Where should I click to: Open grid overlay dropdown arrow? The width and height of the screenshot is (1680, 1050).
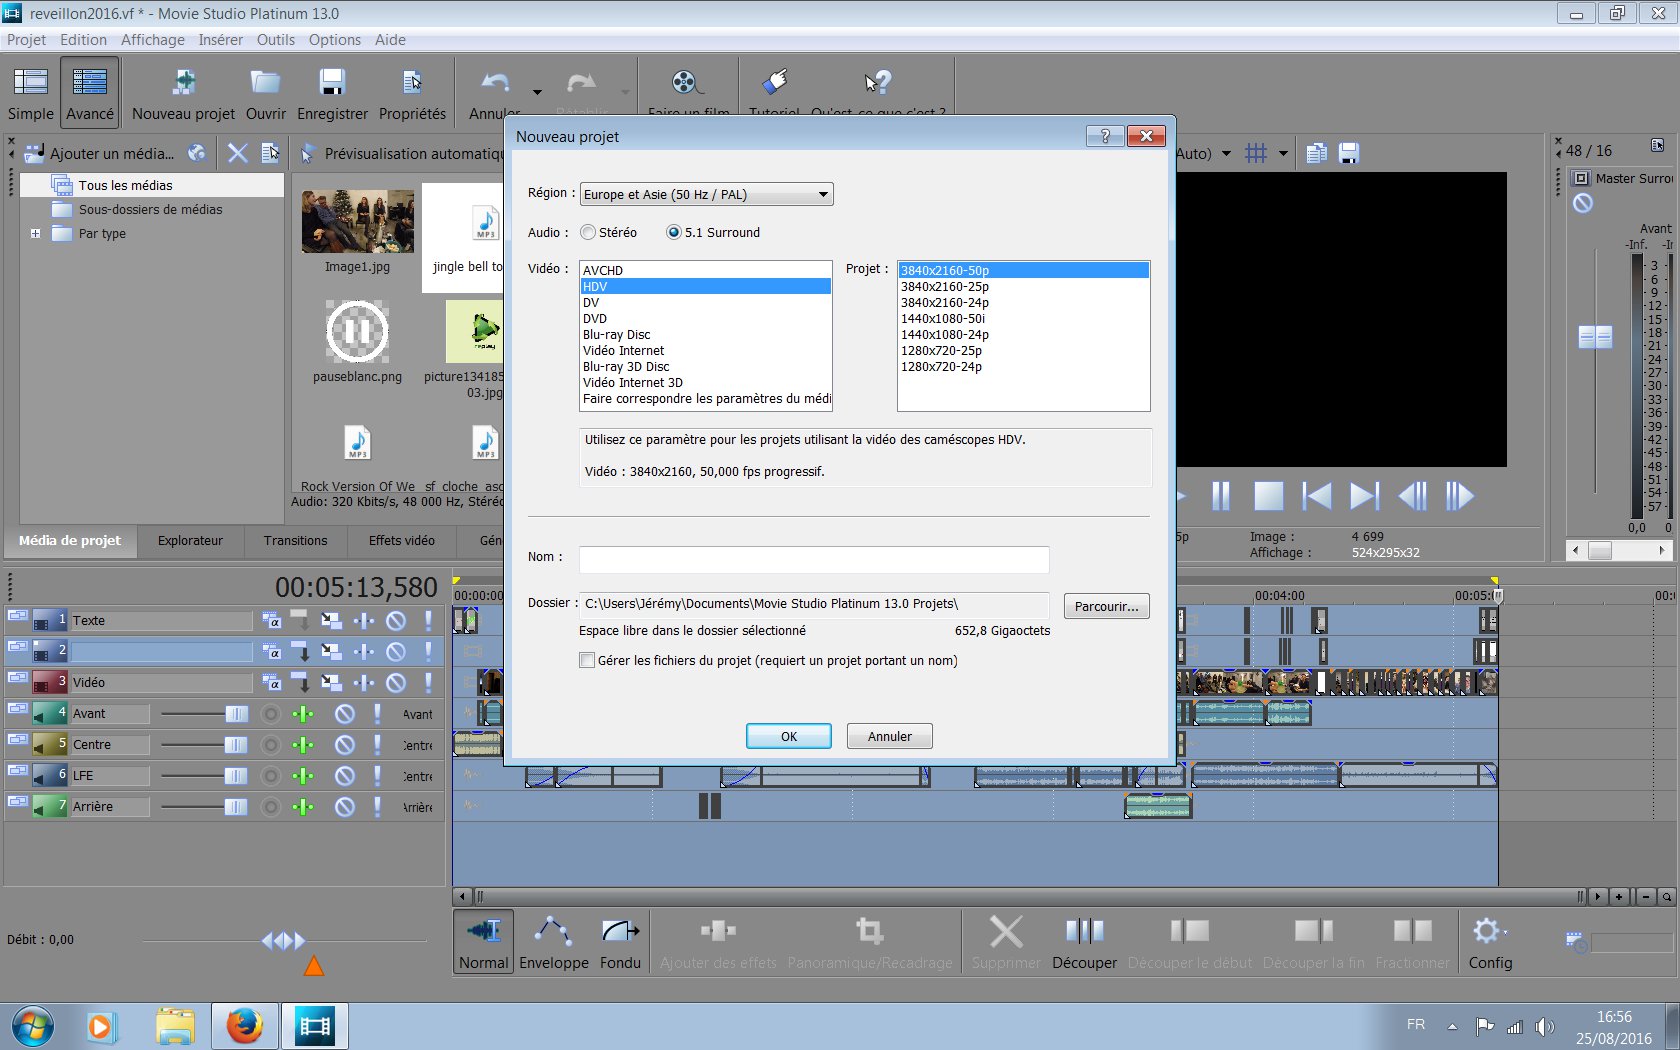click(1283, 154)
